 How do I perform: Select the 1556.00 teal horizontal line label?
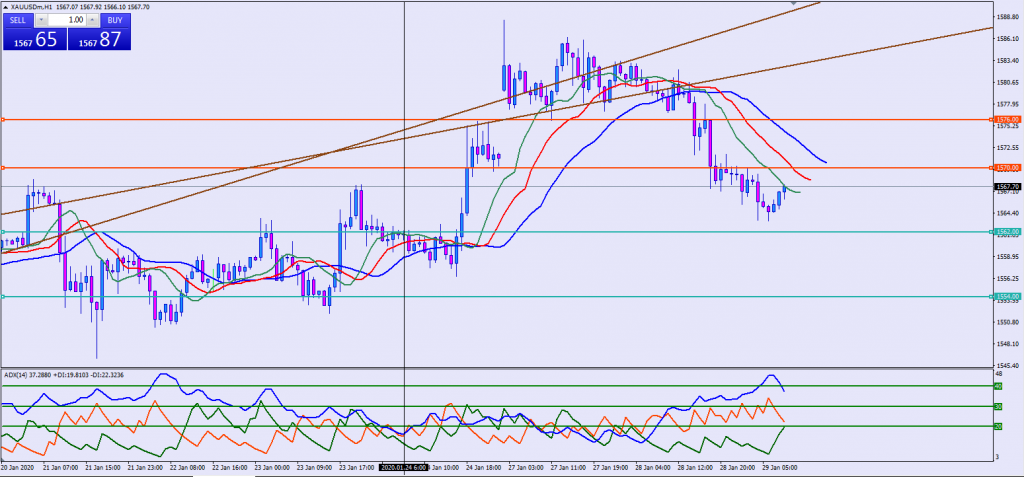pyautogui.click(x=1007, y=297)
